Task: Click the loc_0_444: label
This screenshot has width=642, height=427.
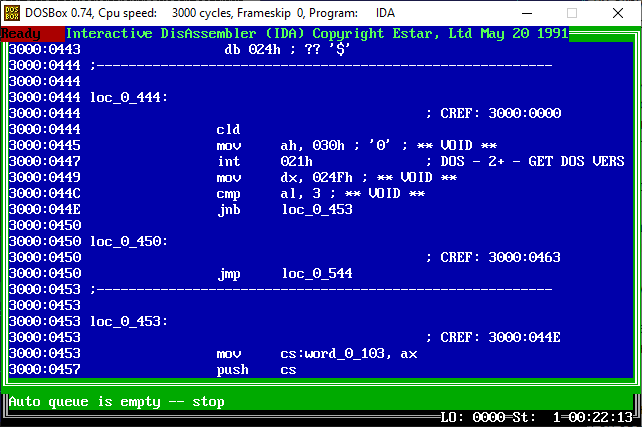Action: pyautogui.click(x=129, y=97)
